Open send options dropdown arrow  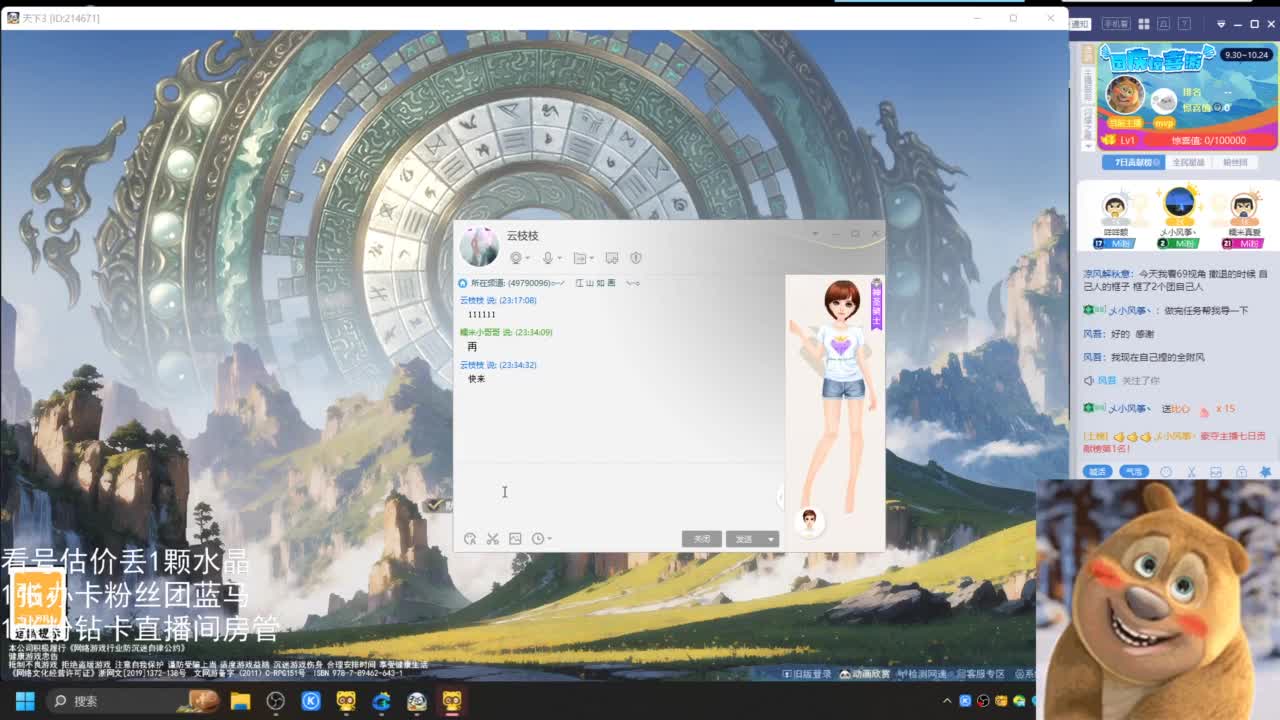771,539
